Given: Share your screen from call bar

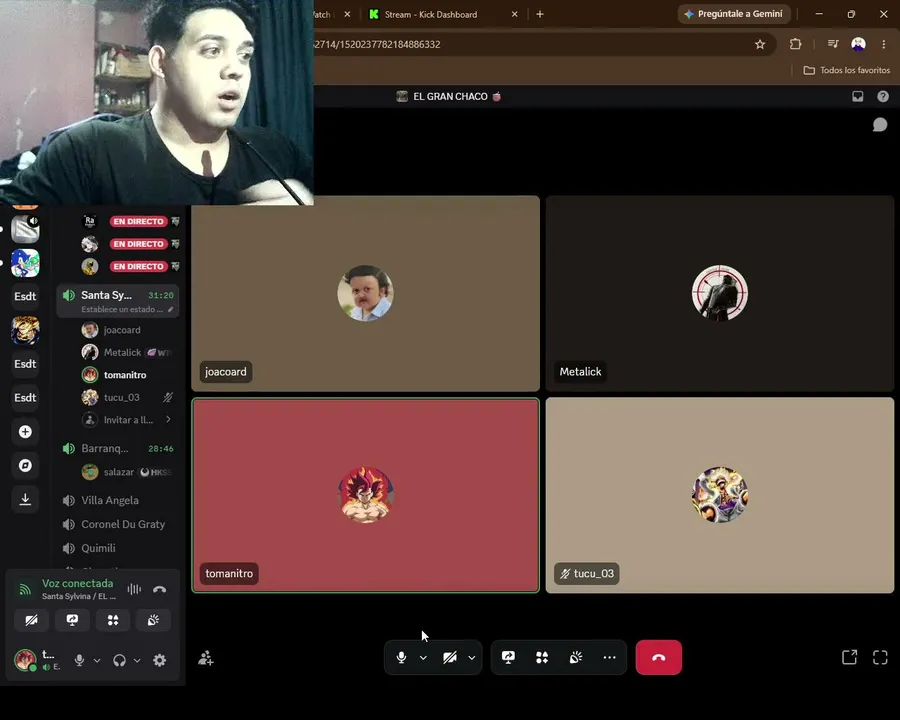Looking at the screenshot, I should [x=508, y=657].
